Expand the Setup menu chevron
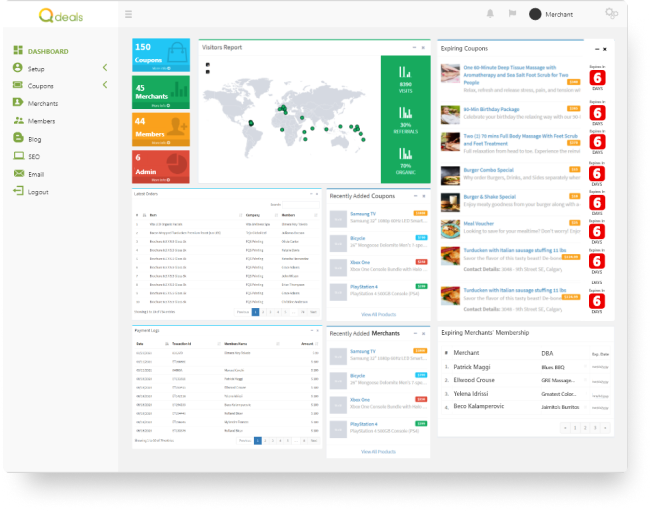The image size is (651, 511). pos(105,68)
